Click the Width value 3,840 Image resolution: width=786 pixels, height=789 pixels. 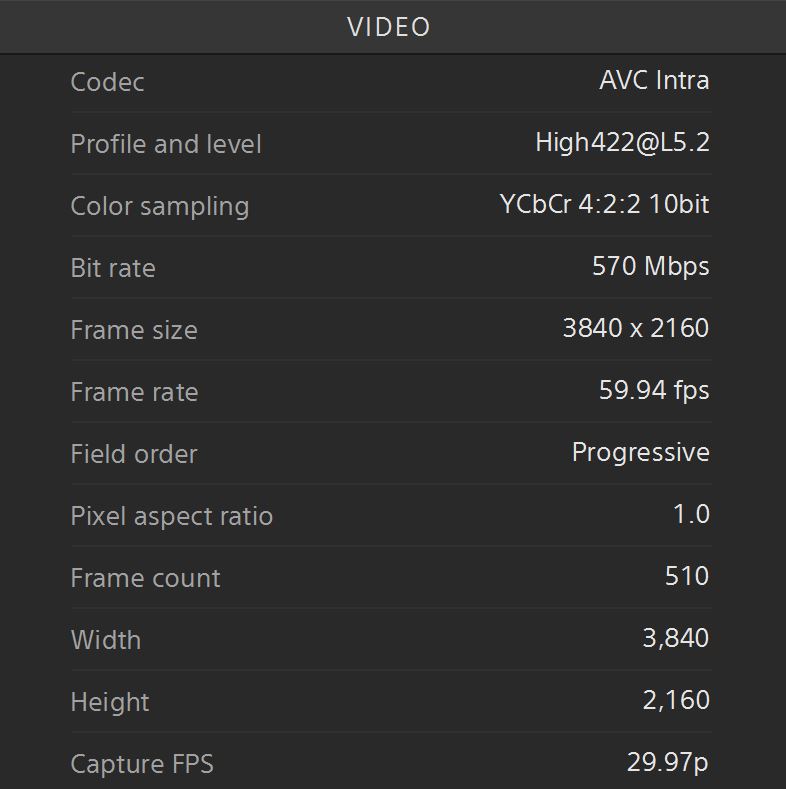(676, 638)
